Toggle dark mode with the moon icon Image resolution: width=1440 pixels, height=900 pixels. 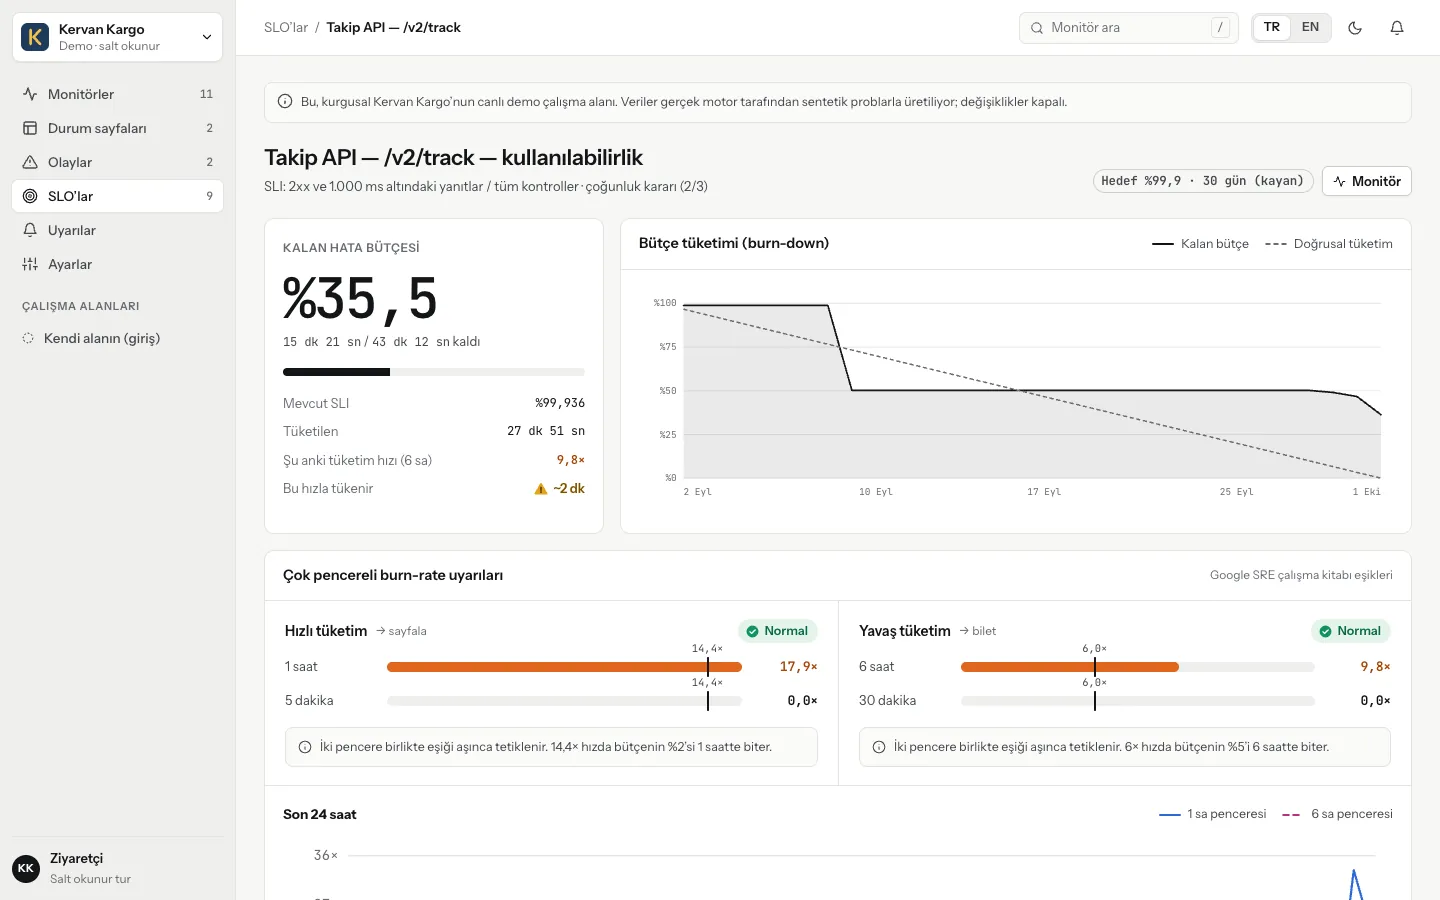click(x=1355, y=28)
